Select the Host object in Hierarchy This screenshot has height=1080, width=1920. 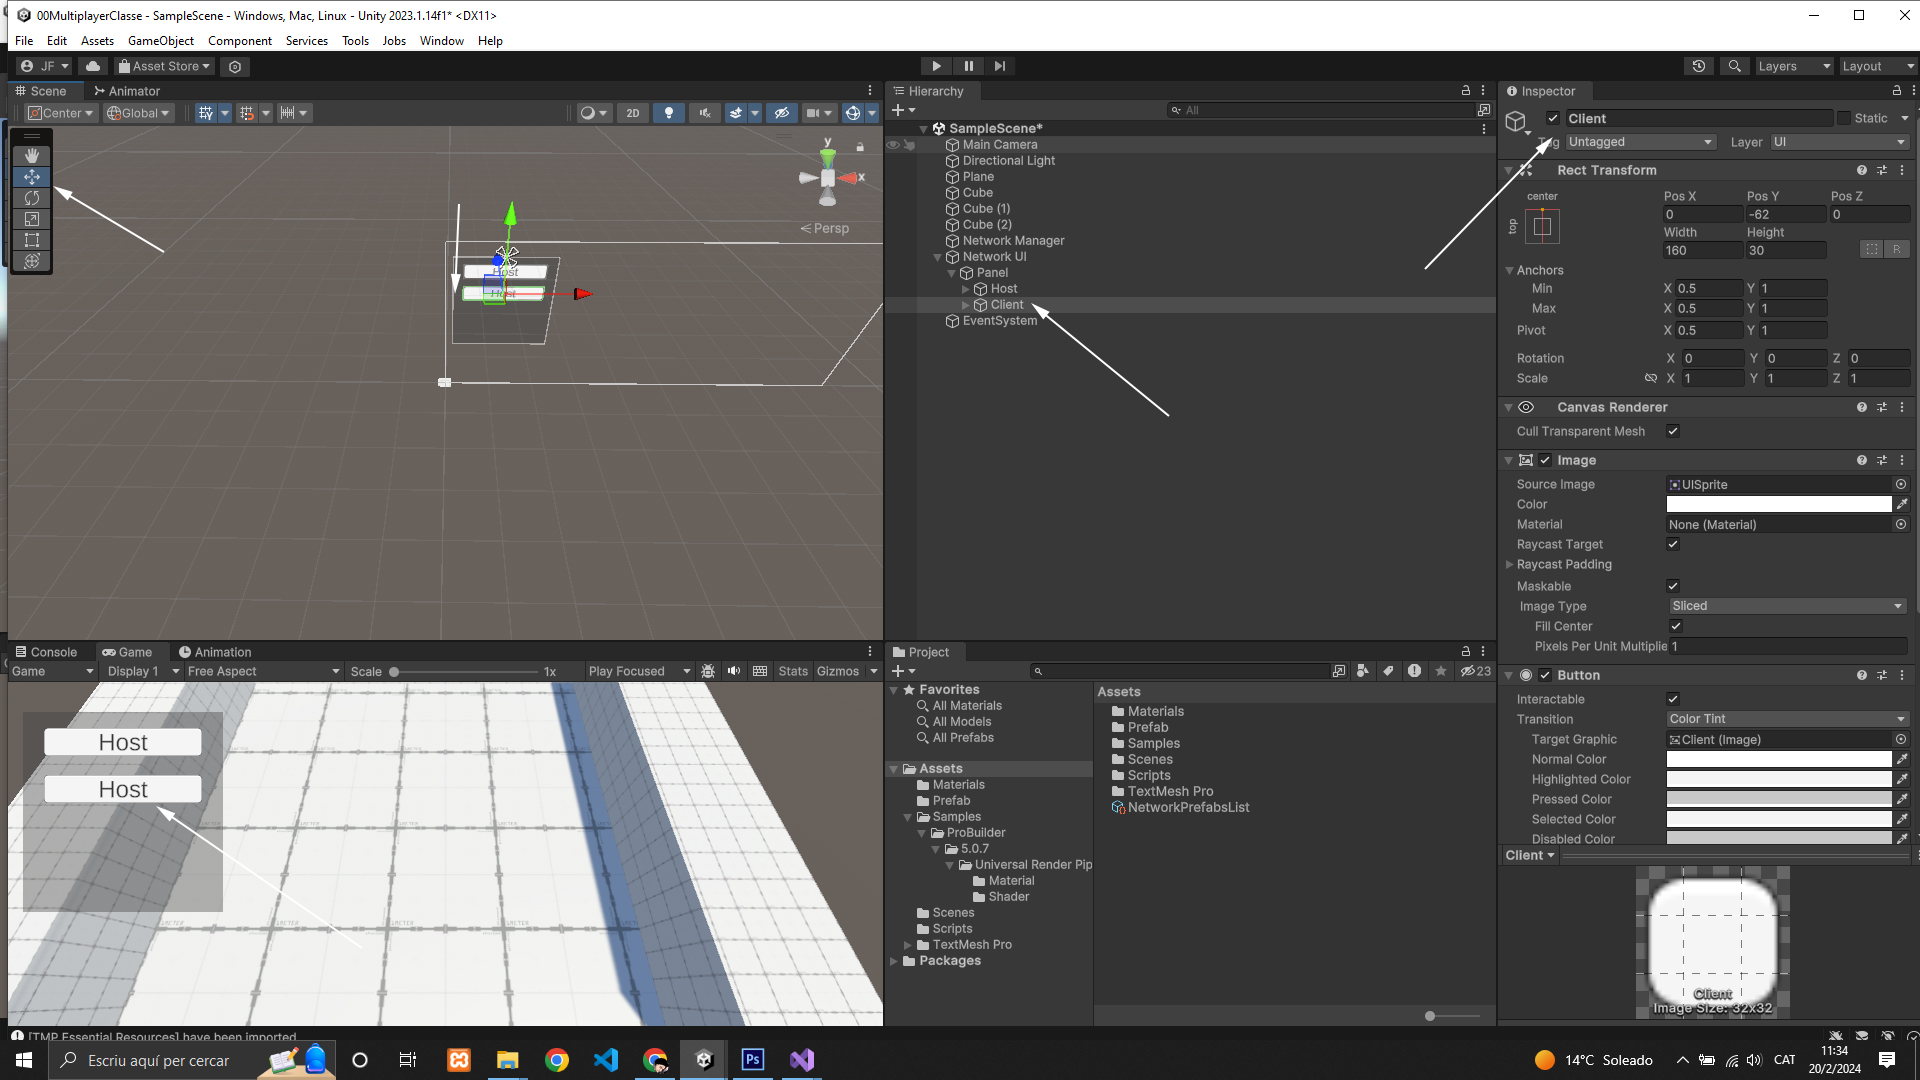[x=1003, y=289]
